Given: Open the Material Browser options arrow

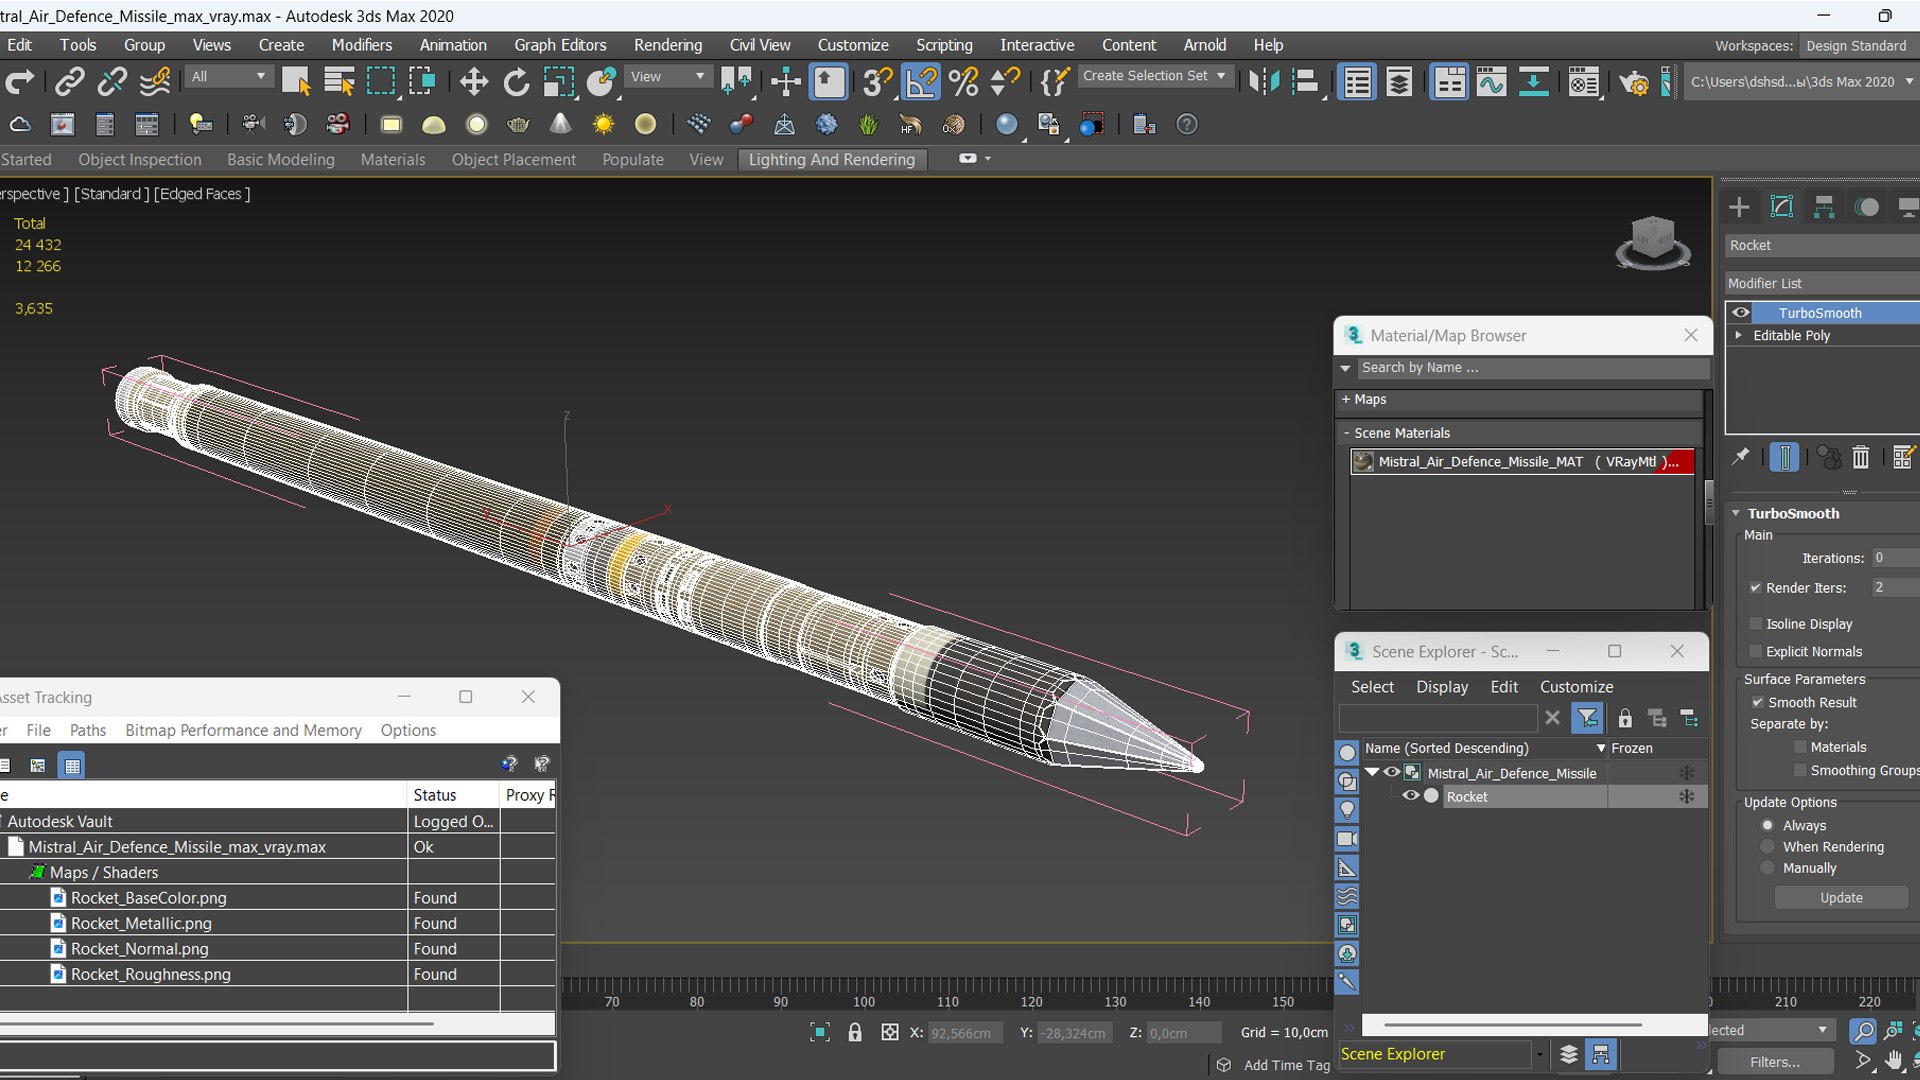Looking at the screenshot, I should tap(1346, 368).
